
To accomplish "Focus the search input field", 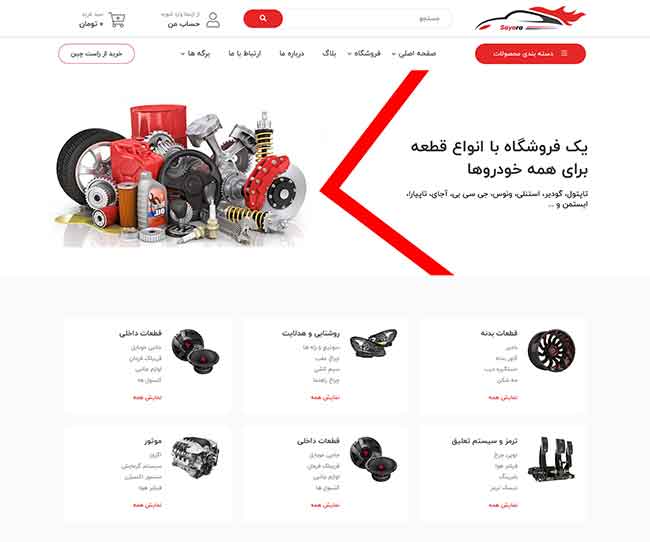I will click(x=367, y=19).
